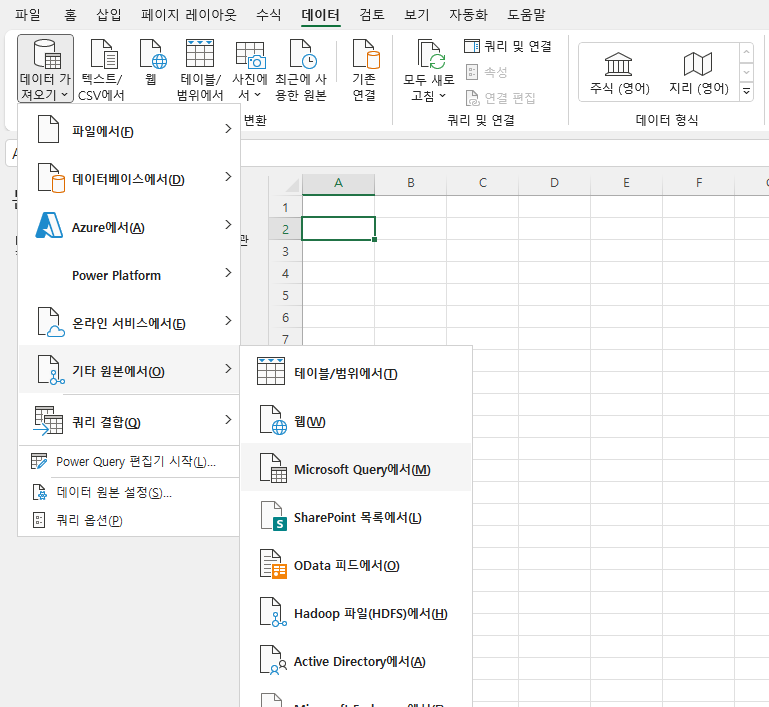The height and width of the screenshot is (707, 769).
Task: Choose Microsoft Query에서(M) in submenu
Action: 356,469
